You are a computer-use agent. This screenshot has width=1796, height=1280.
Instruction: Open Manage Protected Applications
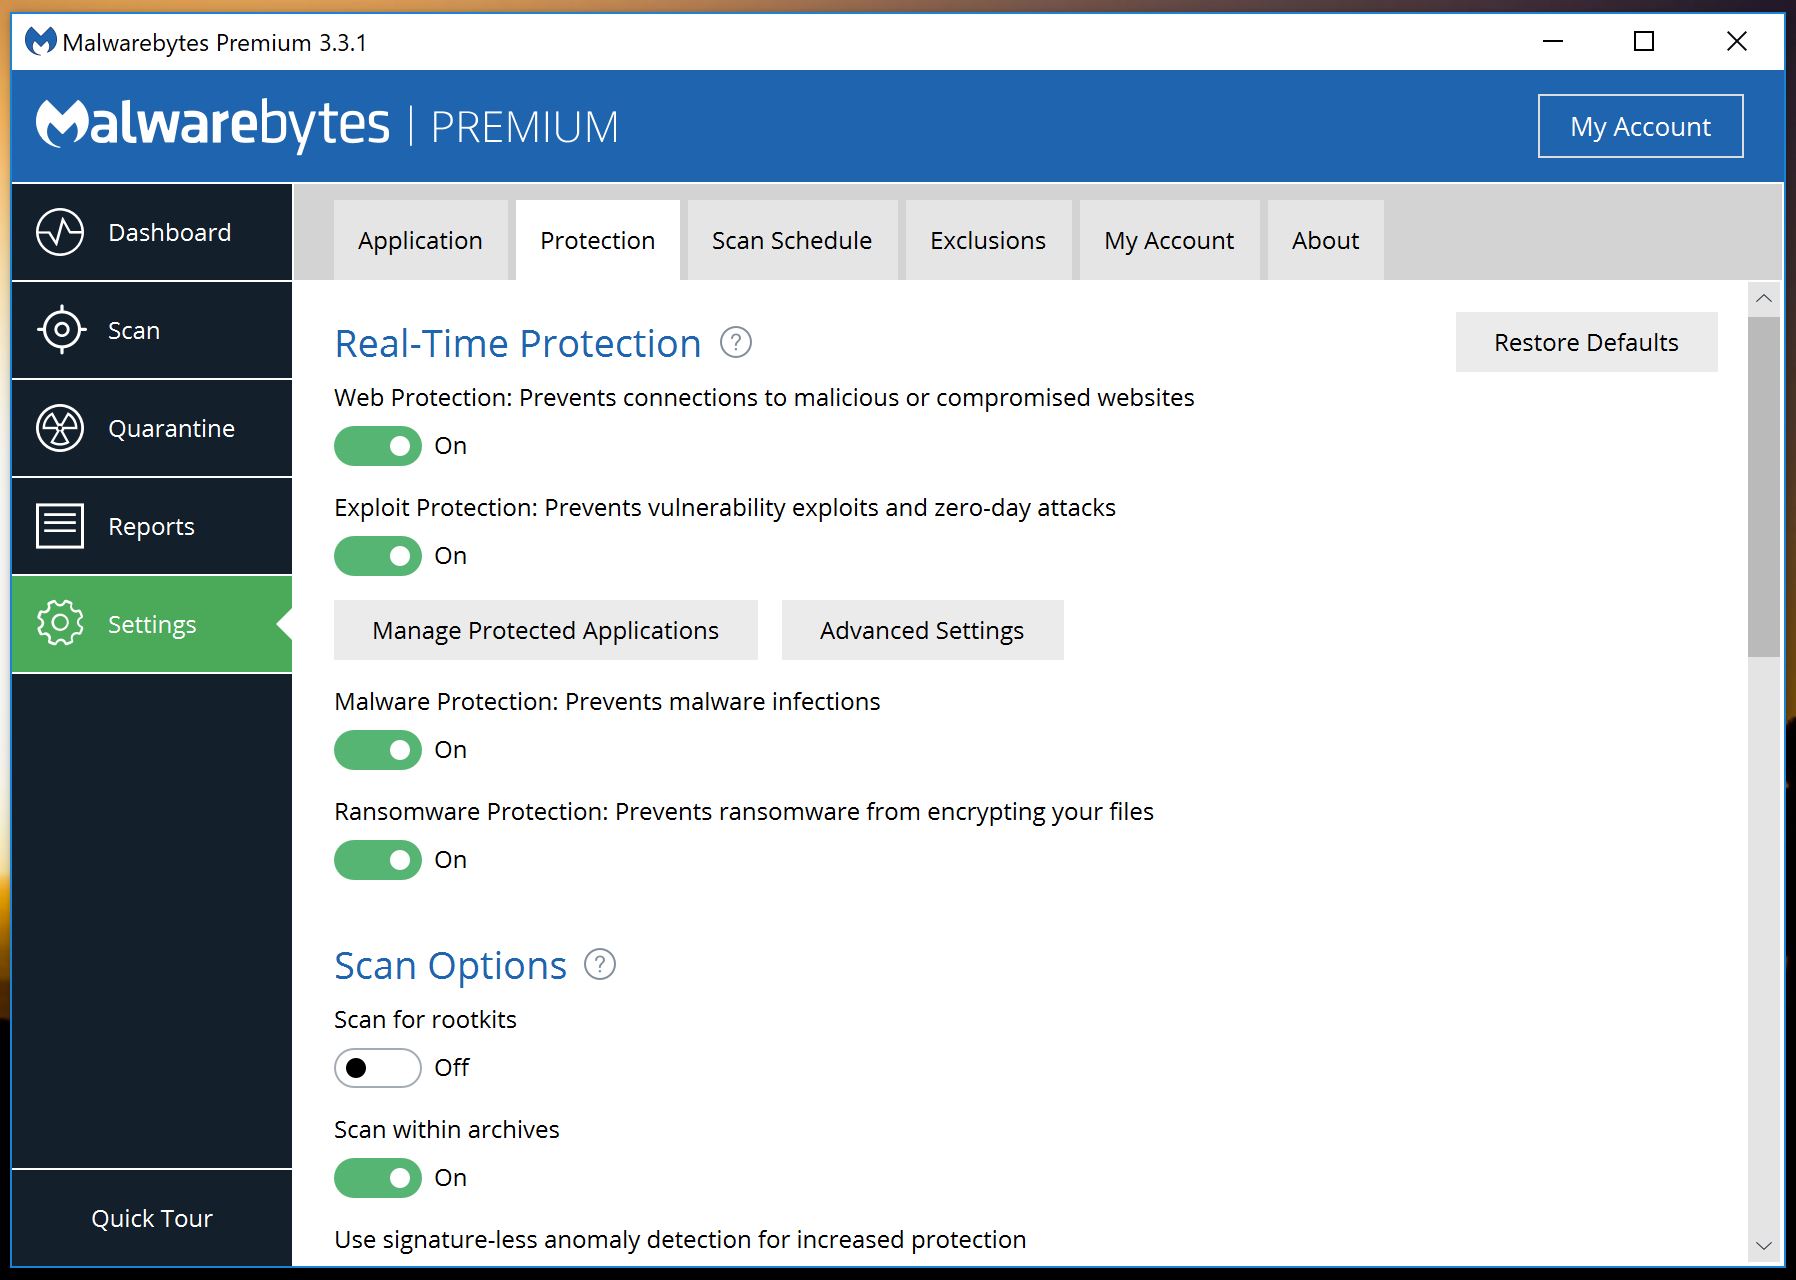click(544, 630)
